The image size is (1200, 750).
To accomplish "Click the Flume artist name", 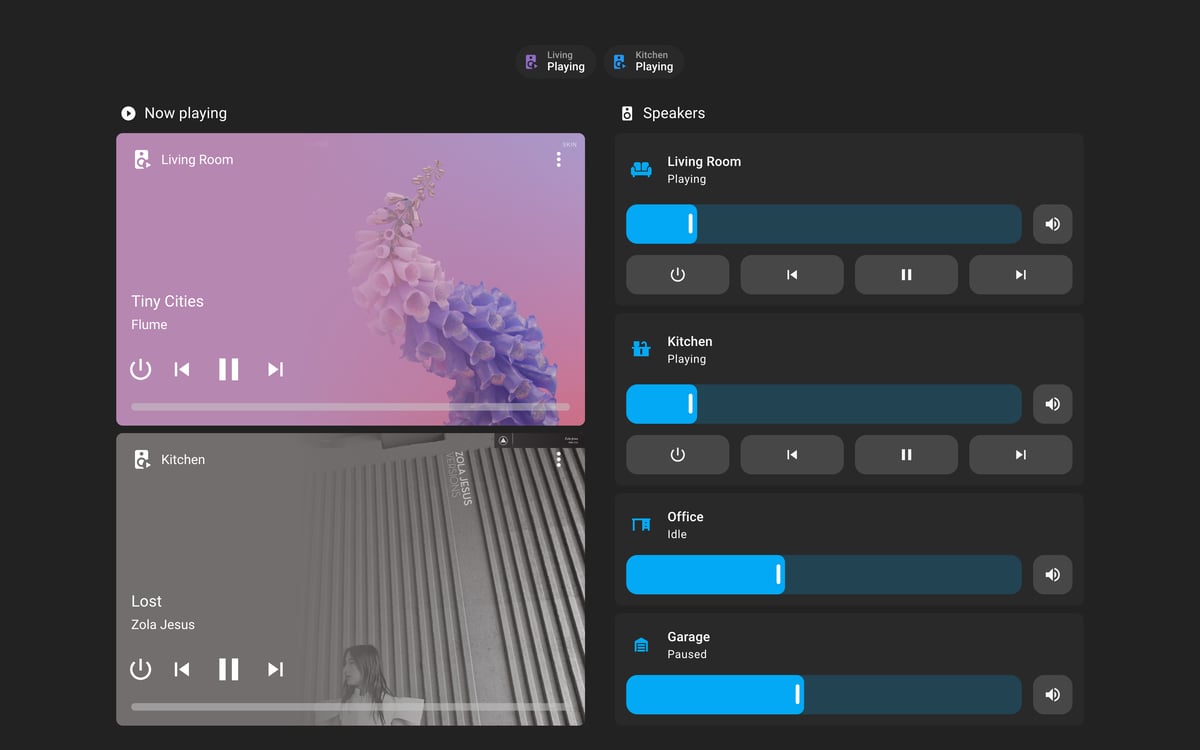I will (x=149, y=325).
